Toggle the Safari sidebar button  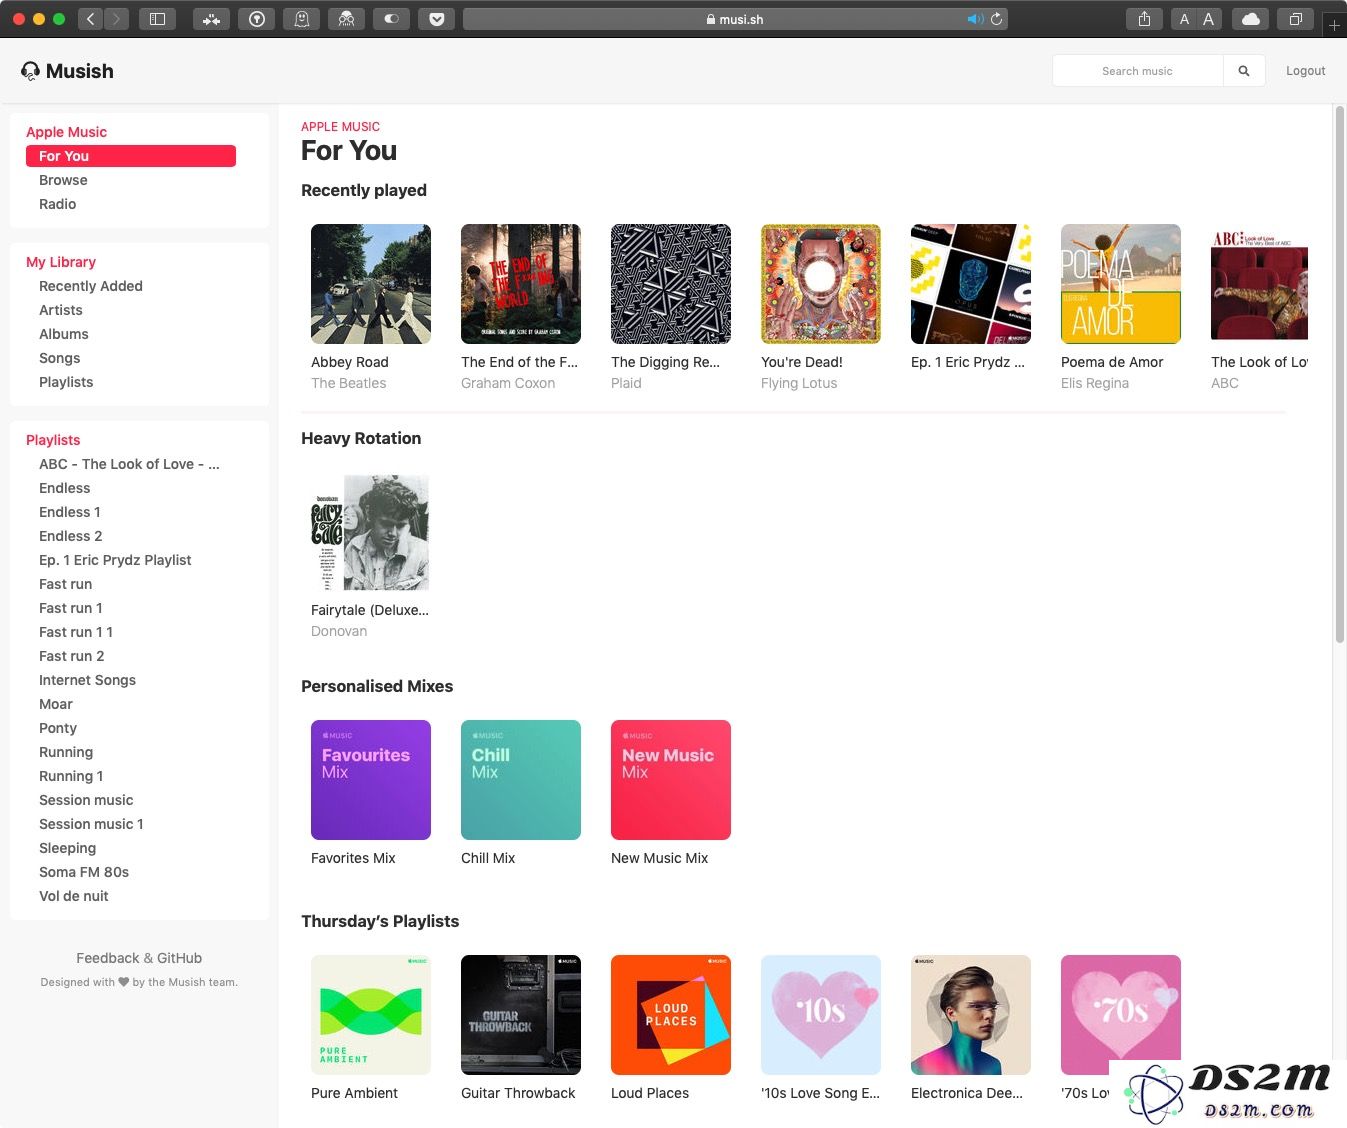(x=157, y=18)
